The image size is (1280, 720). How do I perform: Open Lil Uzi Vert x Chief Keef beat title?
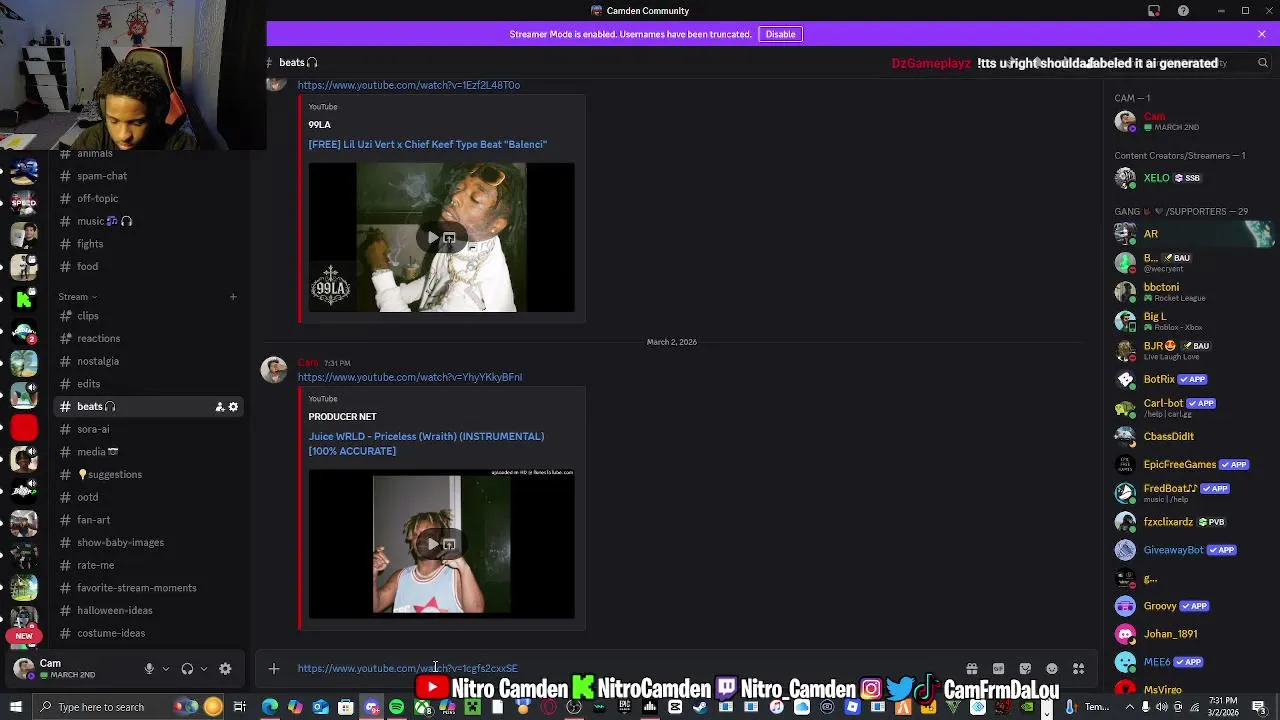(427, 144)
